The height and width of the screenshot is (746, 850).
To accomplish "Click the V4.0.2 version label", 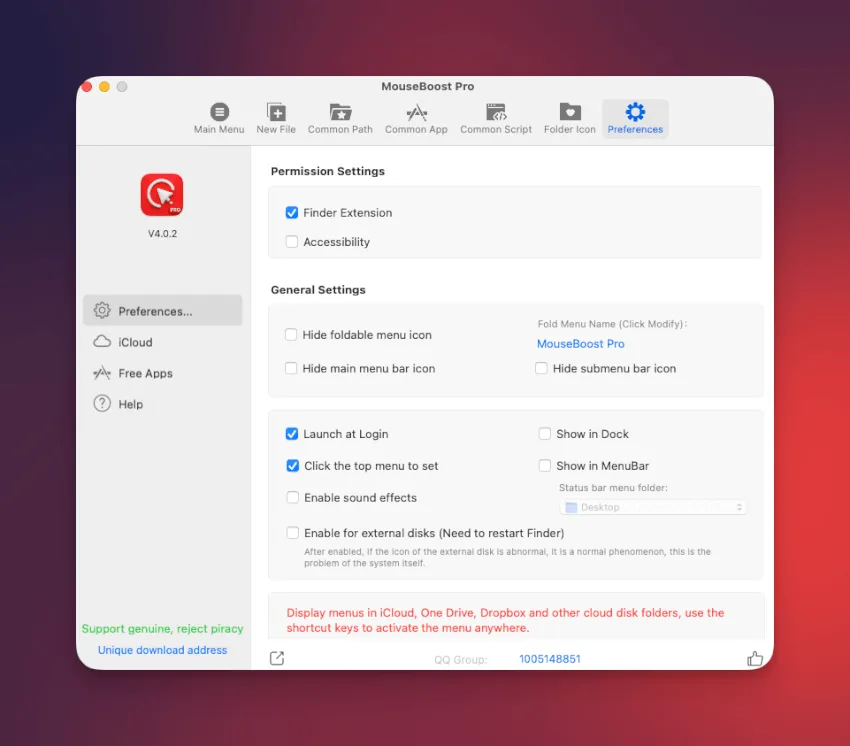I will (162, 234).
